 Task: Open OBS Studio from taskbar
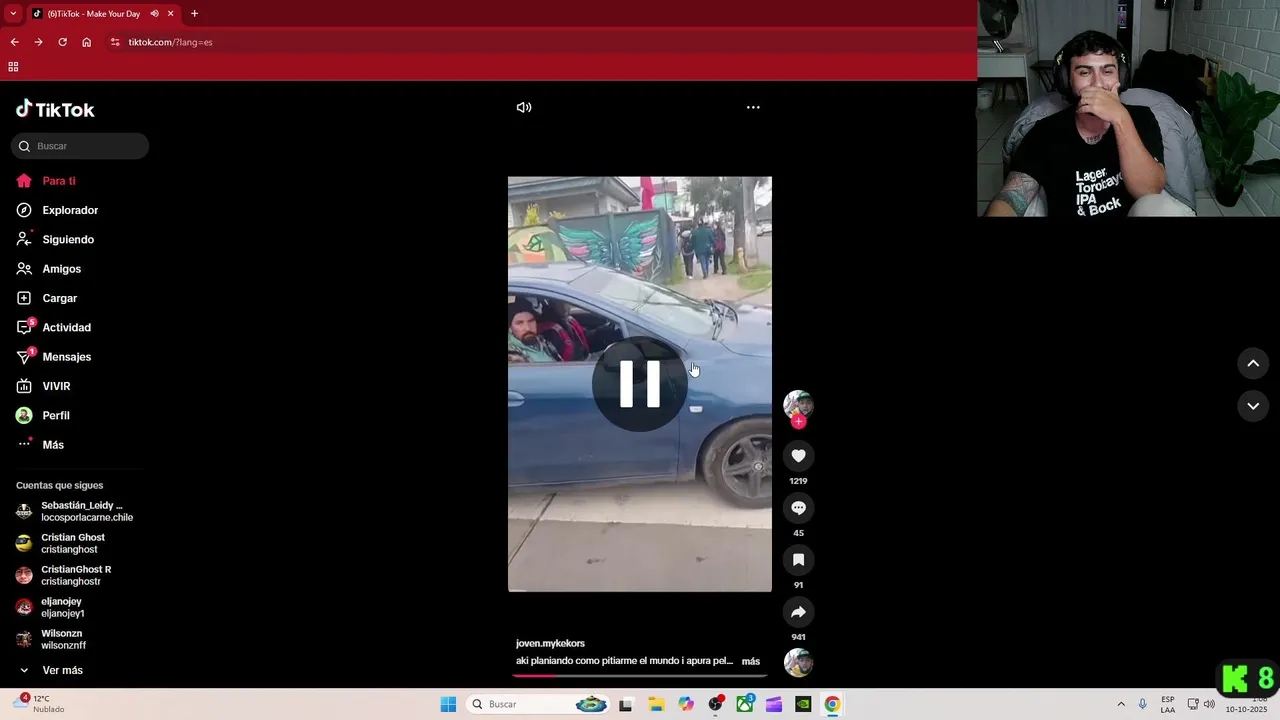[x=716, y=704]
